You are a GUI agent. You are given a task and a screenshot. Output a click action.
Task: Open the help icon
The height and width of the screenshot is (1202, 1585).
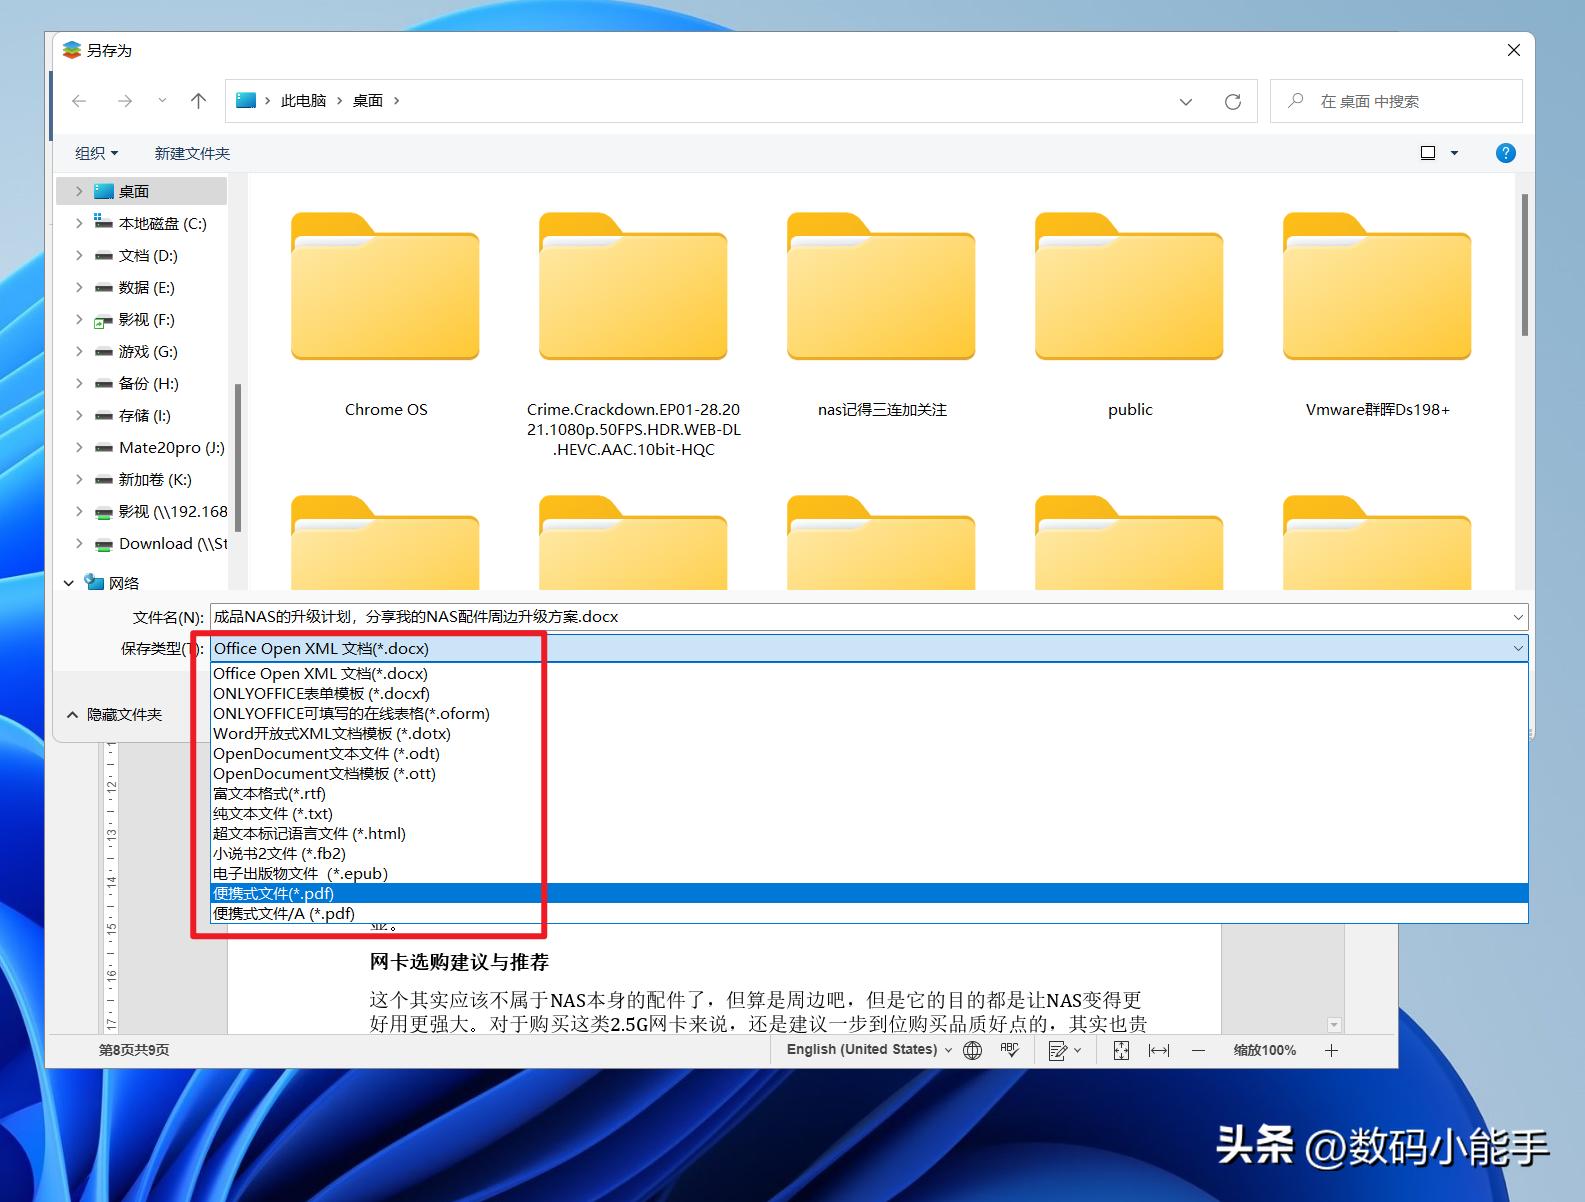point(1505,153)
